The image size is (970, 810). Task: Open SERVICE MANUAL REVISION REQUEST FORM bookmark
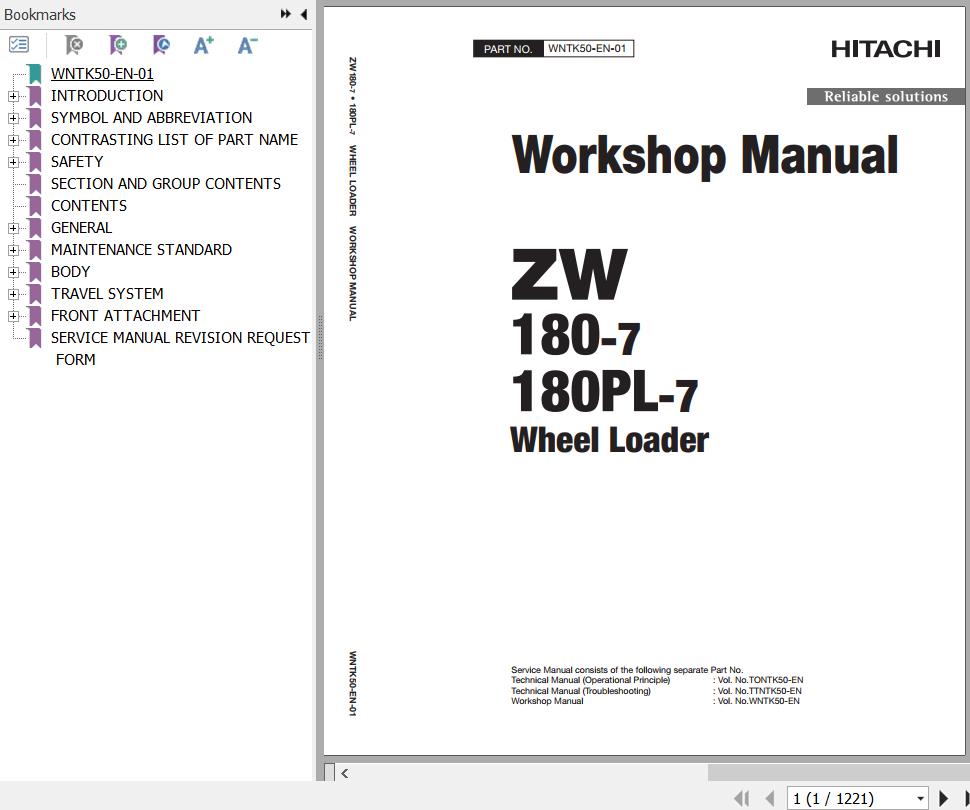(x=180, y=348)
